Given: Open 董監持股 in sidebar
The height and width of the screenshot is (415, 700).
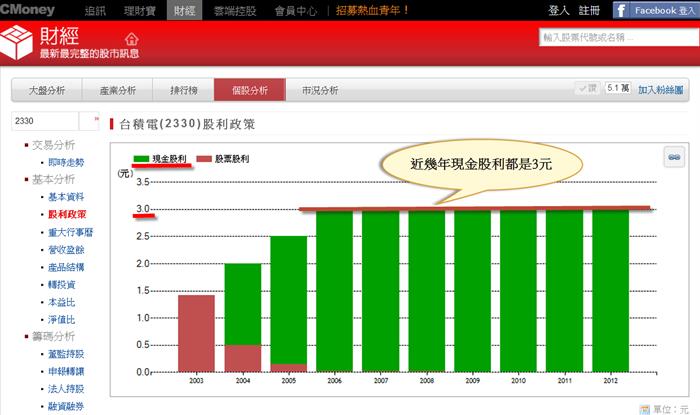Looking at the screenshot, I should click(x=66, y=354).
